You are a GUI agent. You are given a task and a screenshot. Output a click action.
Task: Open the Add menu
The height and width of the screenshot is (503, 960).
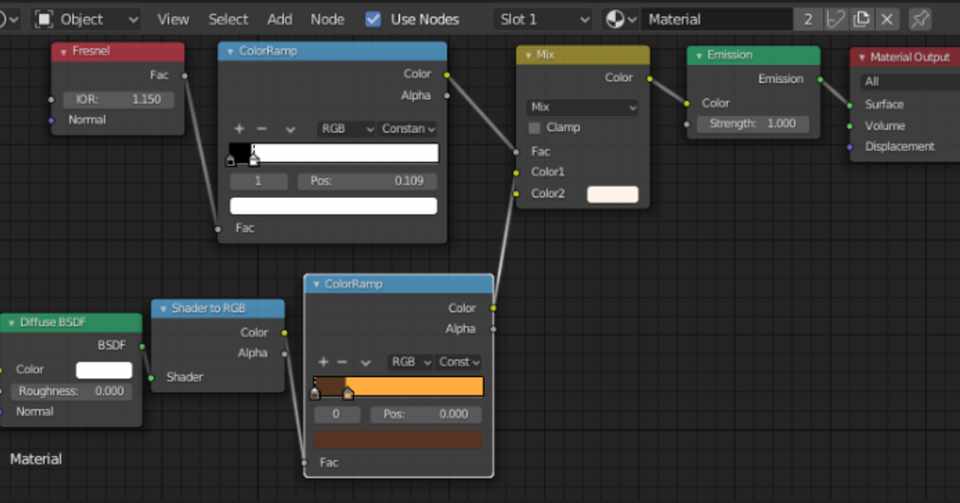coord(279,20)
